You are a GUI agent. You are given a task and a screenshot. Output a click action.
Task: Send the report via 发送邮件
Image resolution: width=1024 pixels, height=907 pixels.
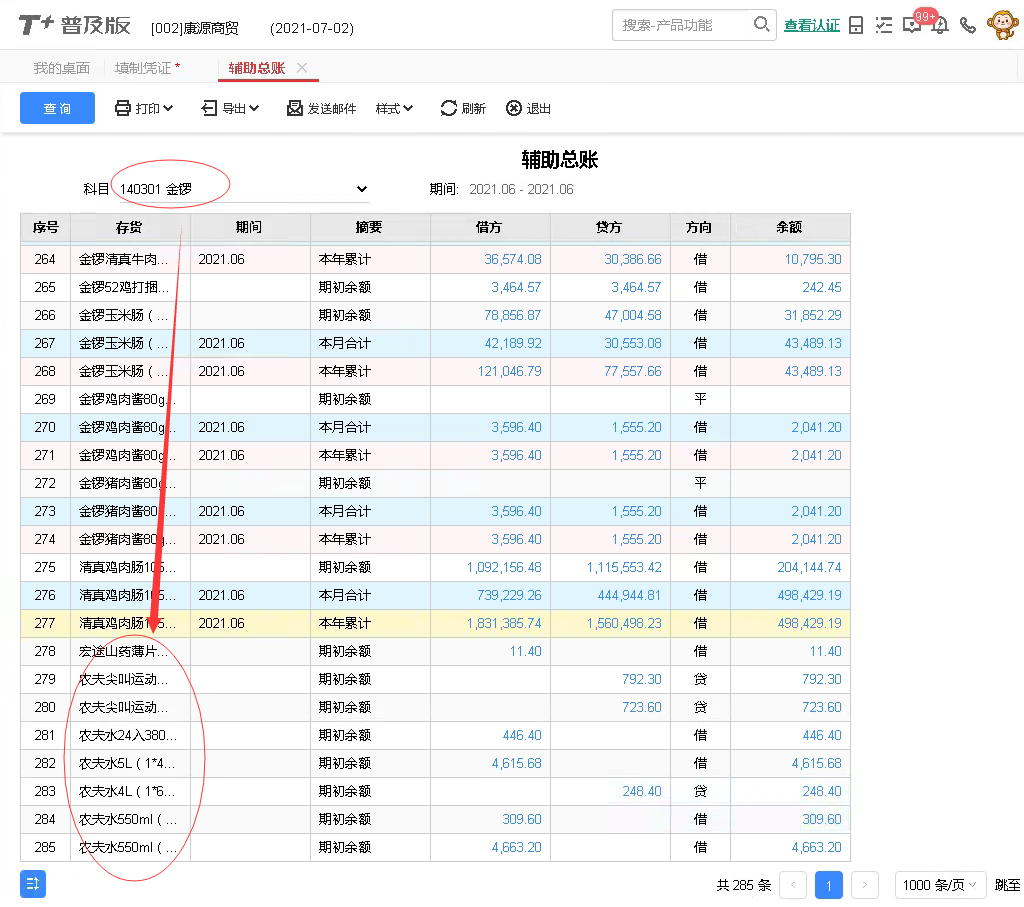click(x=322, y=108)
